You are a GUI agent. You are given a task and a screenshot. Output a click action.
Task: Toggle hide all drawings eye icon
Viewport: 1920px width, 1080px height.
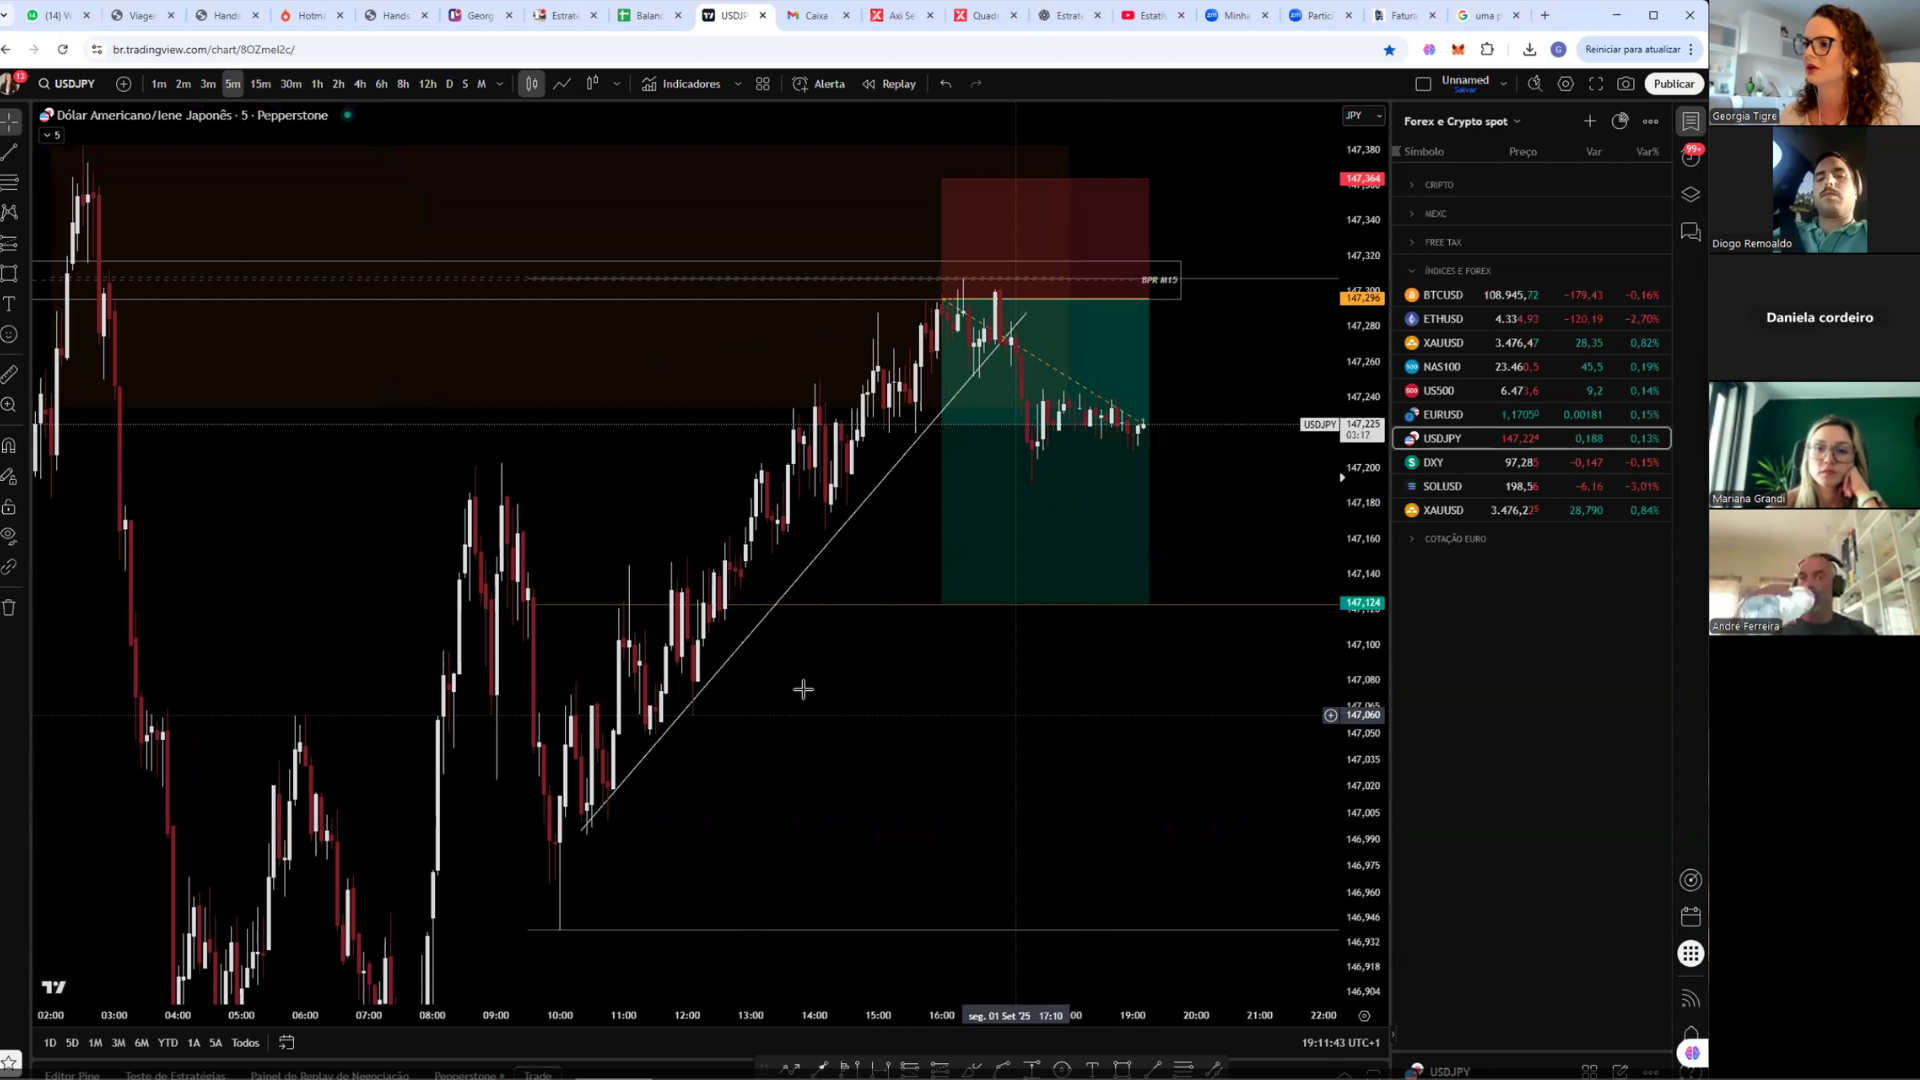click(x=10, y=536)
